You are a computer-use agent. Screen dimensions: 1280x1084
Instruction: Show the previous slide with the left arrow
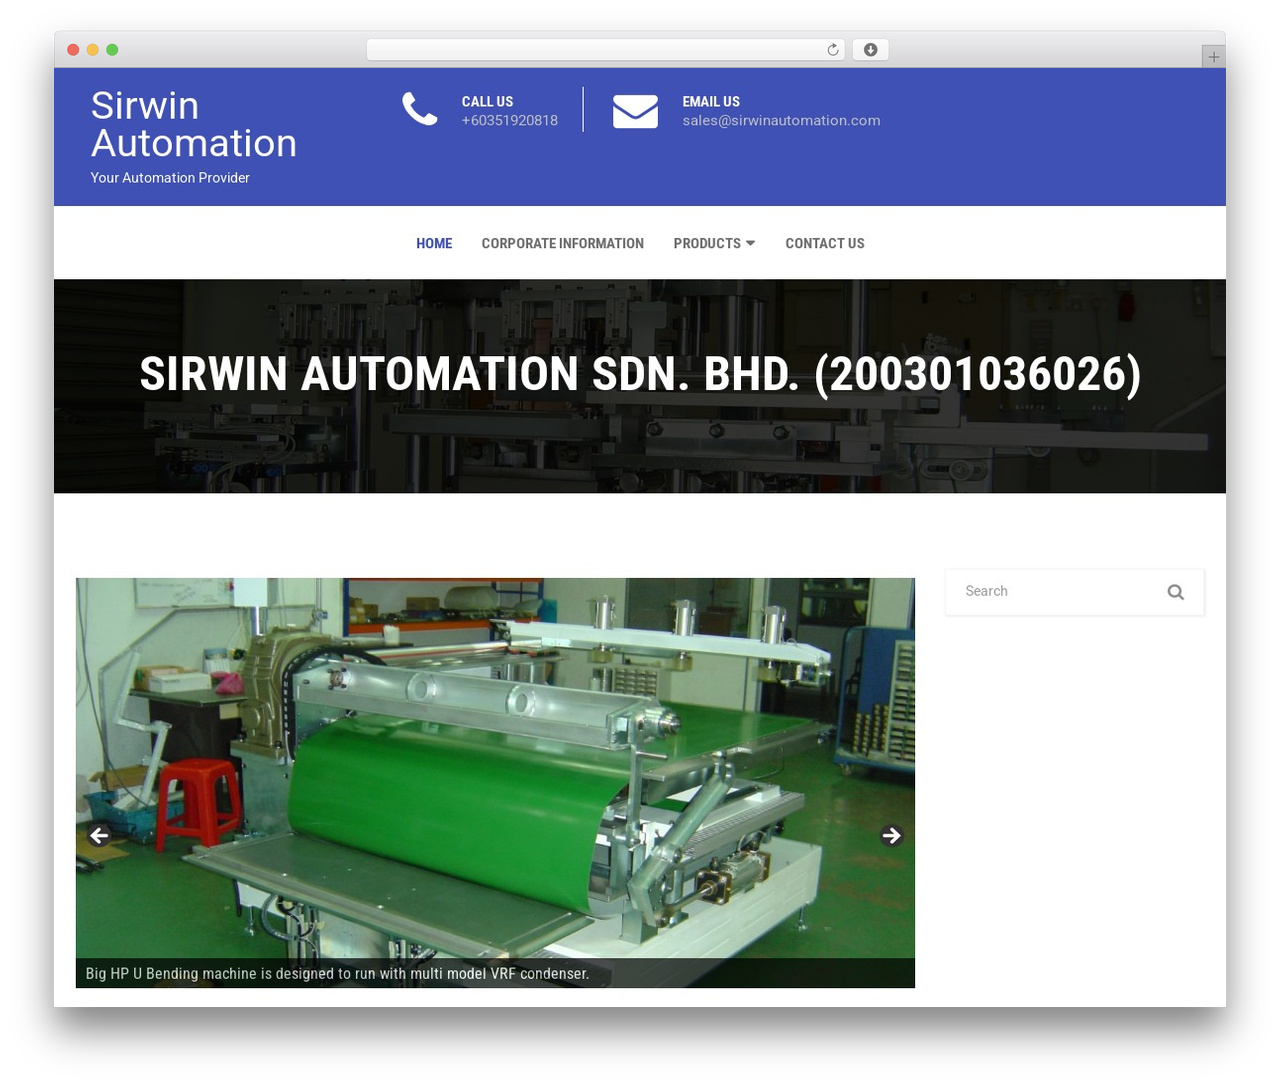tap(99, 835)
